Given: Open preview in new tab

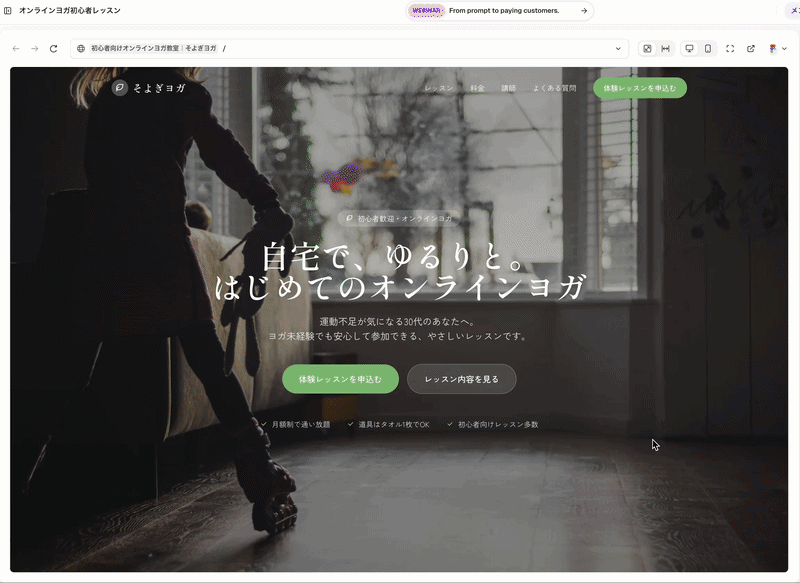Looking at the screenshot, I should [751, 48].
